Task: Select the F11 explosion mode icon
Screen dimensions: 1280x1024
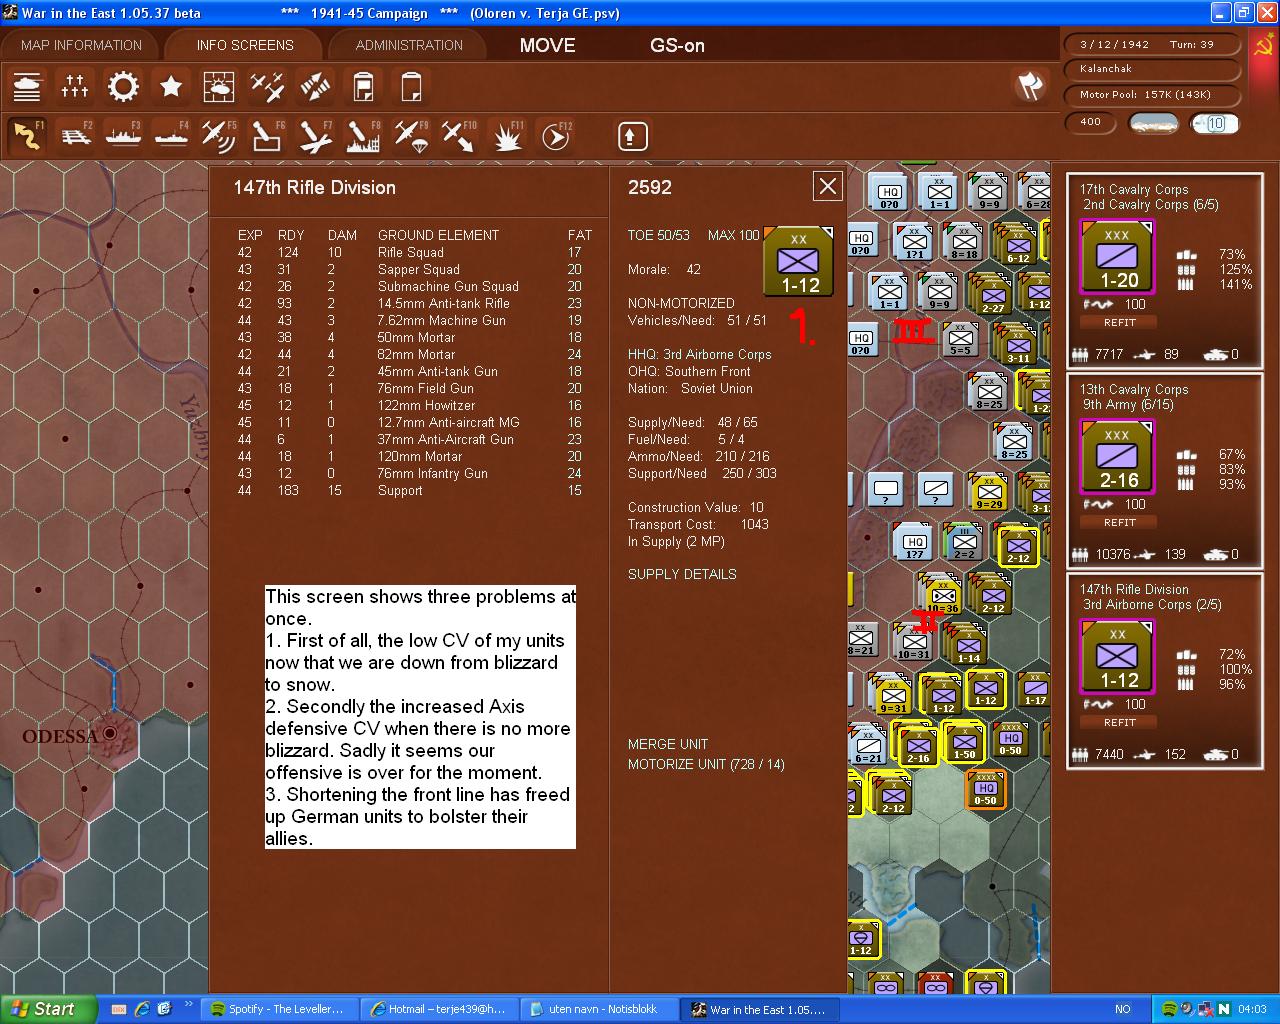Action: [507, 135]
